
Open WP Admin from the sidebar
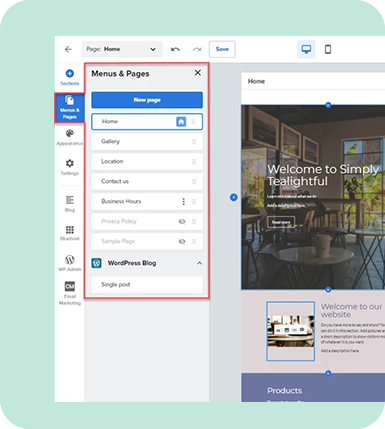[70, 263]
